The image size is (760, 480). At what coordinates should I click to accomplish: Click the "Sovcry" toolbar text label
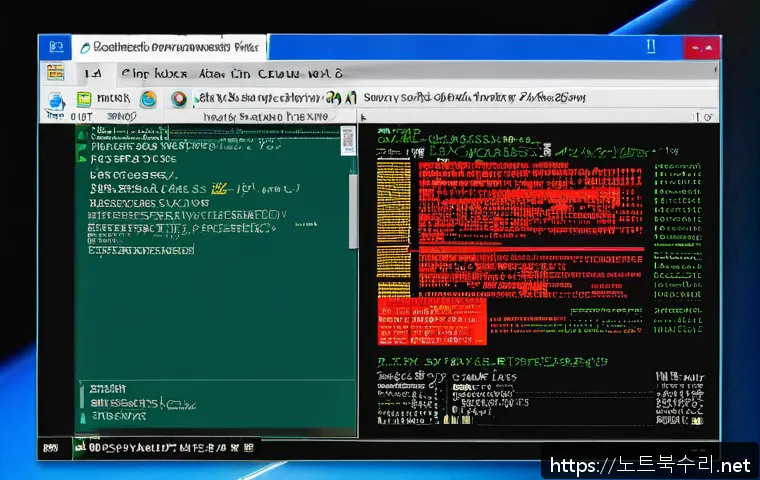pyautogui.click(x=382, y=97)
